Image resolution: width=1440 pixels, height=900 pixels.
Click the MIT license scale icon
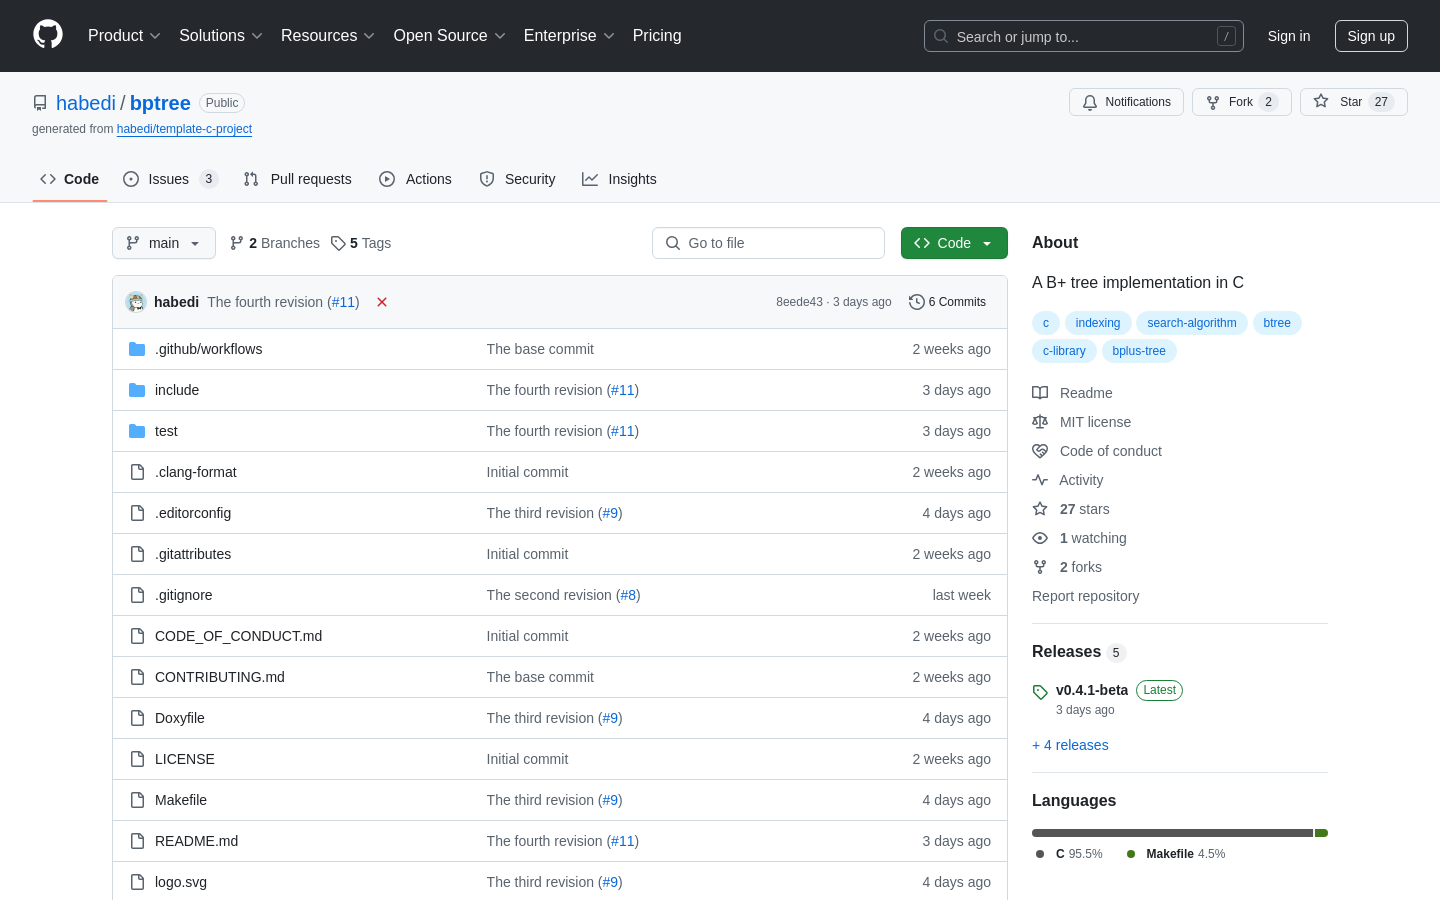[x=1040, y=422]
